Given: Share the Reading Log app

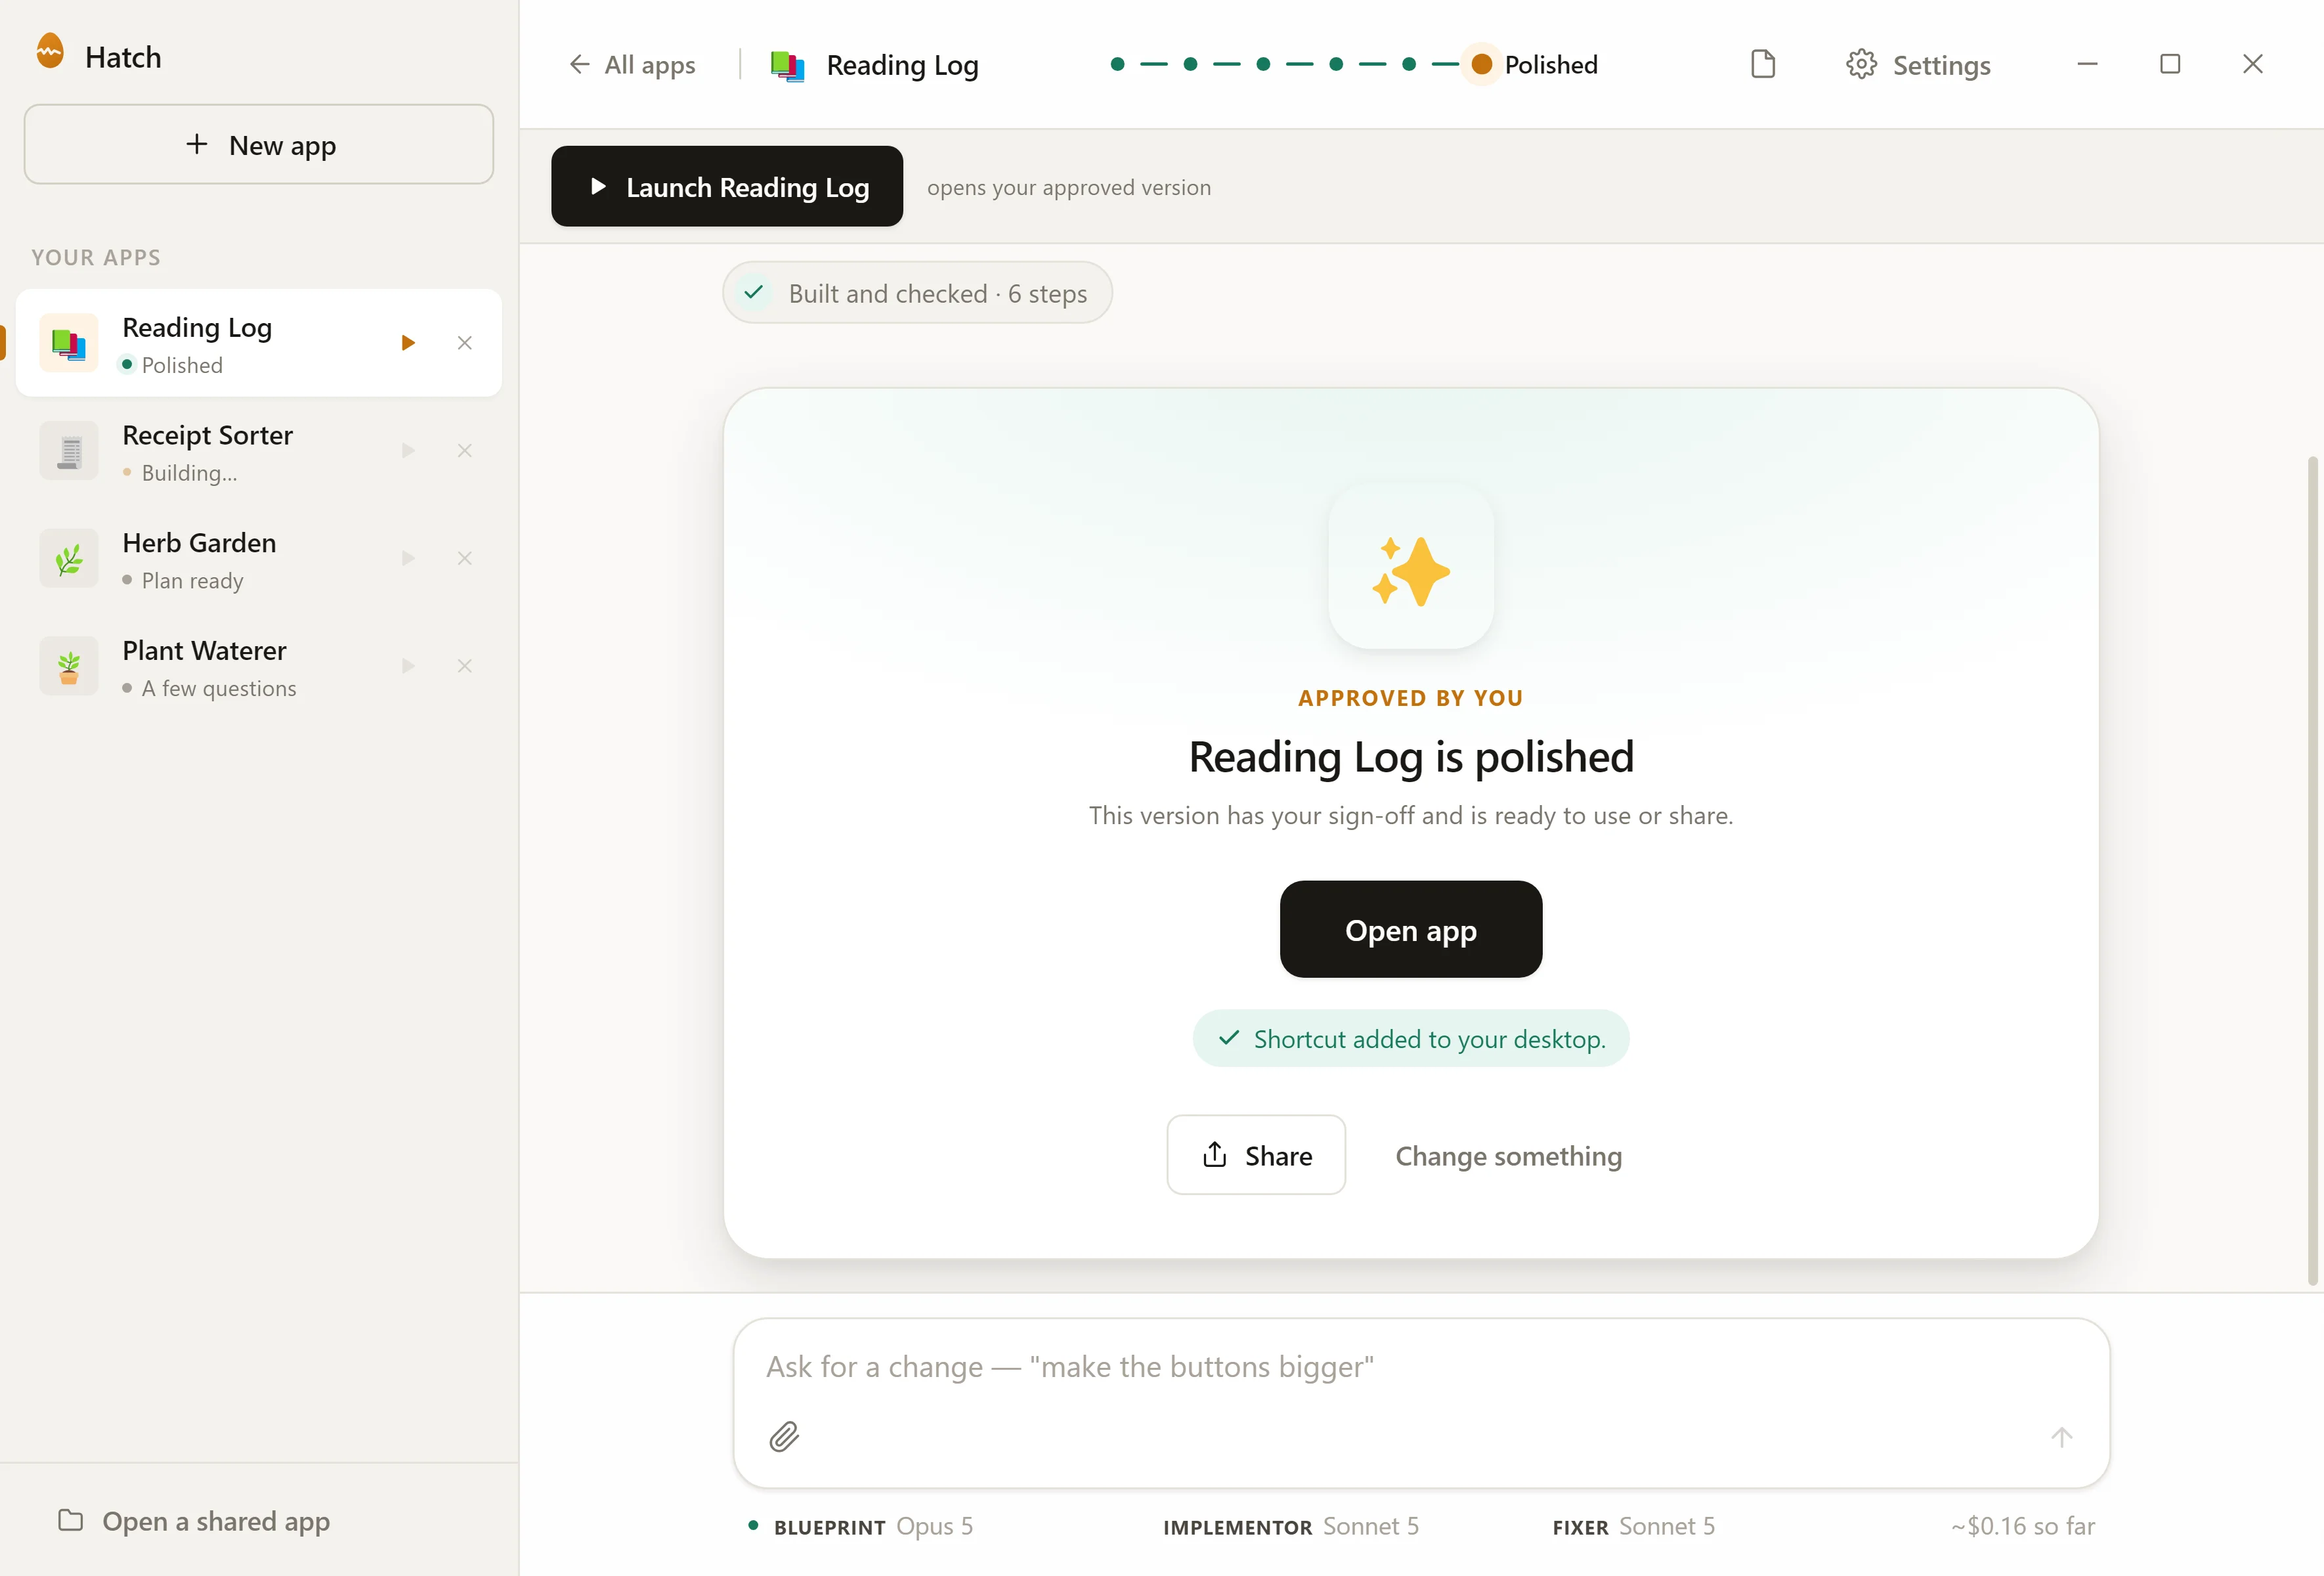Looking at the screenshot, I should click(1256, 1155).
